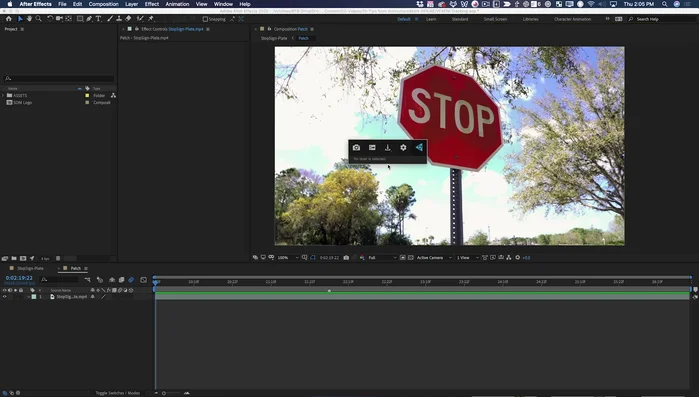Click the film strip icon in floating panel
The width and height of the screenshot is (699, 397).
click(x=372, y=147)
